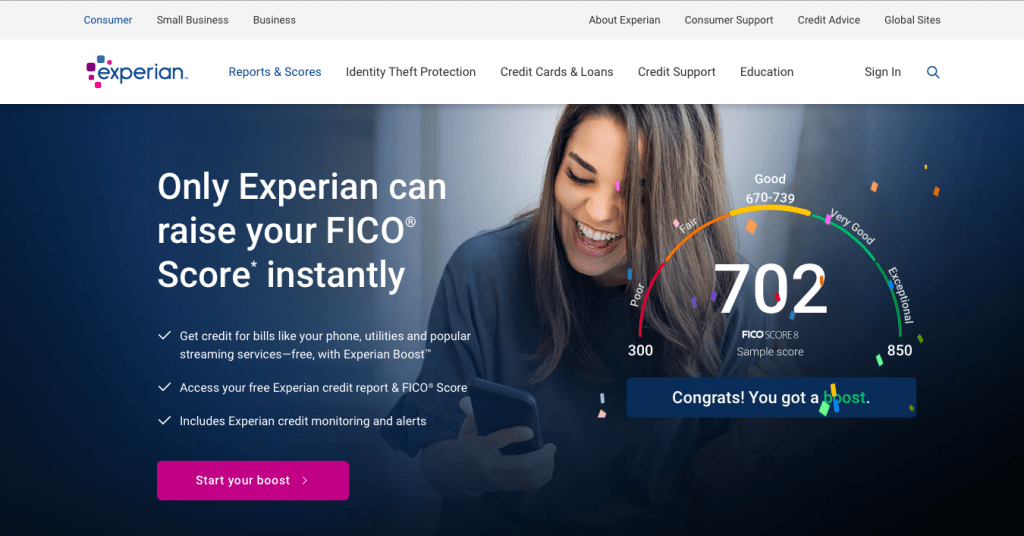Click the 702 FICO score number
Image resolution: width=1024 pixels, height=536 pixels.
[x=771, y=289]
